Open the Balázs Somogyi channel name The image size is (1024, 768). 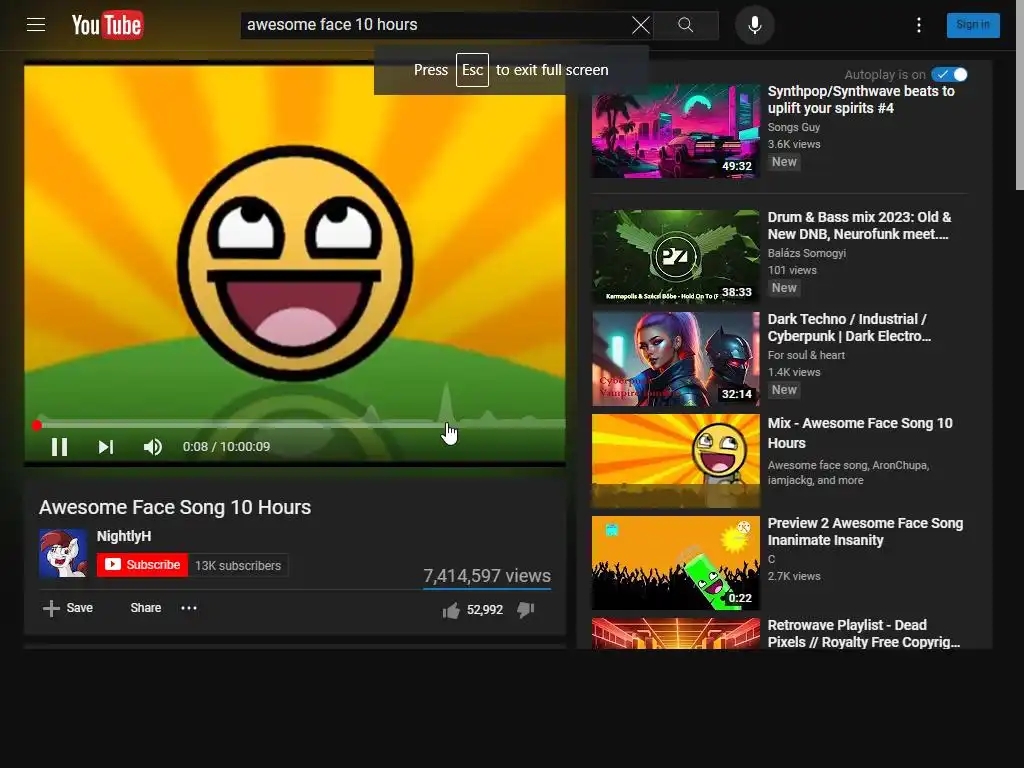(x=807, y=253)
